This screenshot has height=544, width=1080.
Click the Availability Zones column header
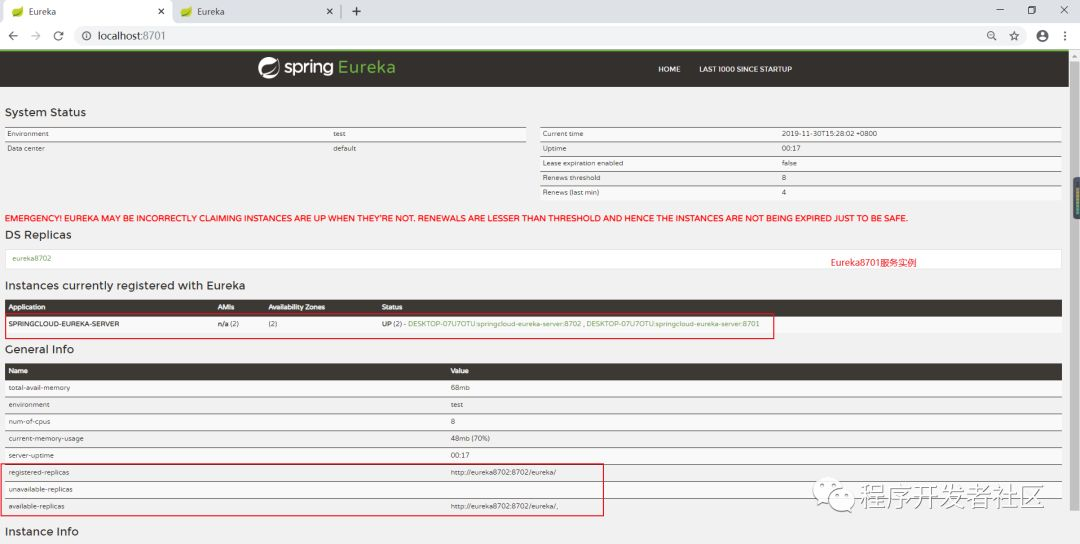(x=296, y=307)
